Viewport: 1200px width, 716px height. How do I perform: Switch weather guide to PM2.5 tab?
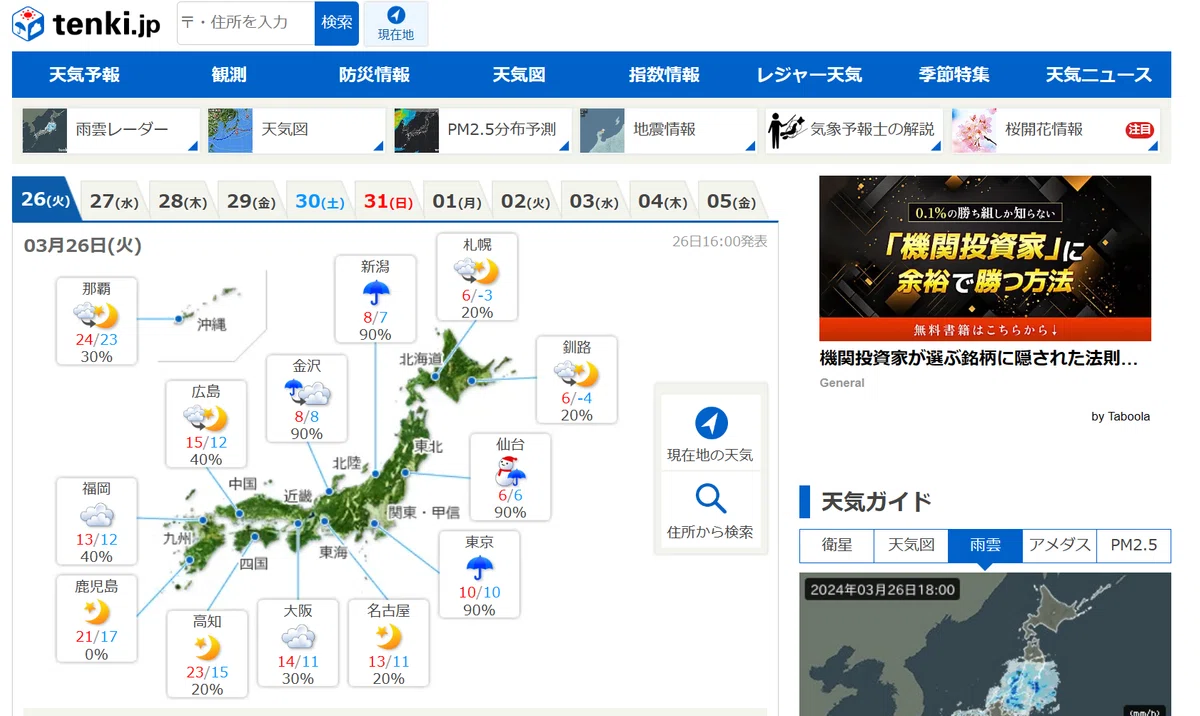[x=1134, y=545]
